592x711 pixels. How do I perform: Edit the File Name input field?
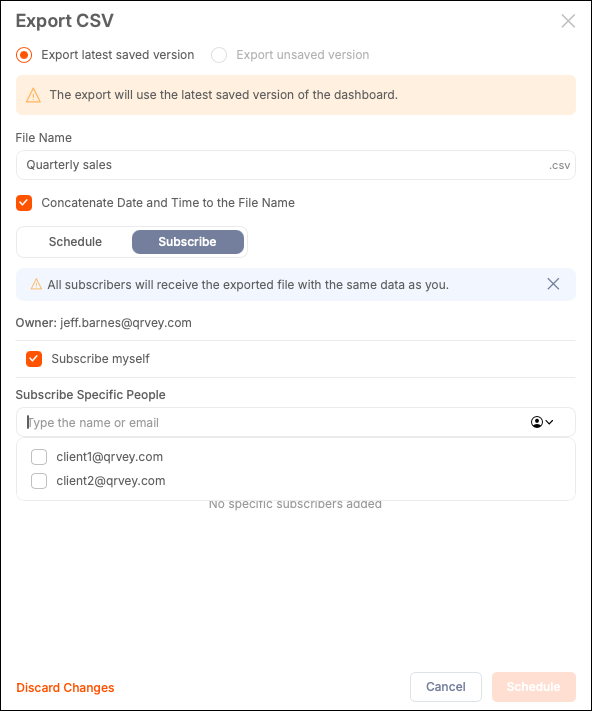pos(296,165)
